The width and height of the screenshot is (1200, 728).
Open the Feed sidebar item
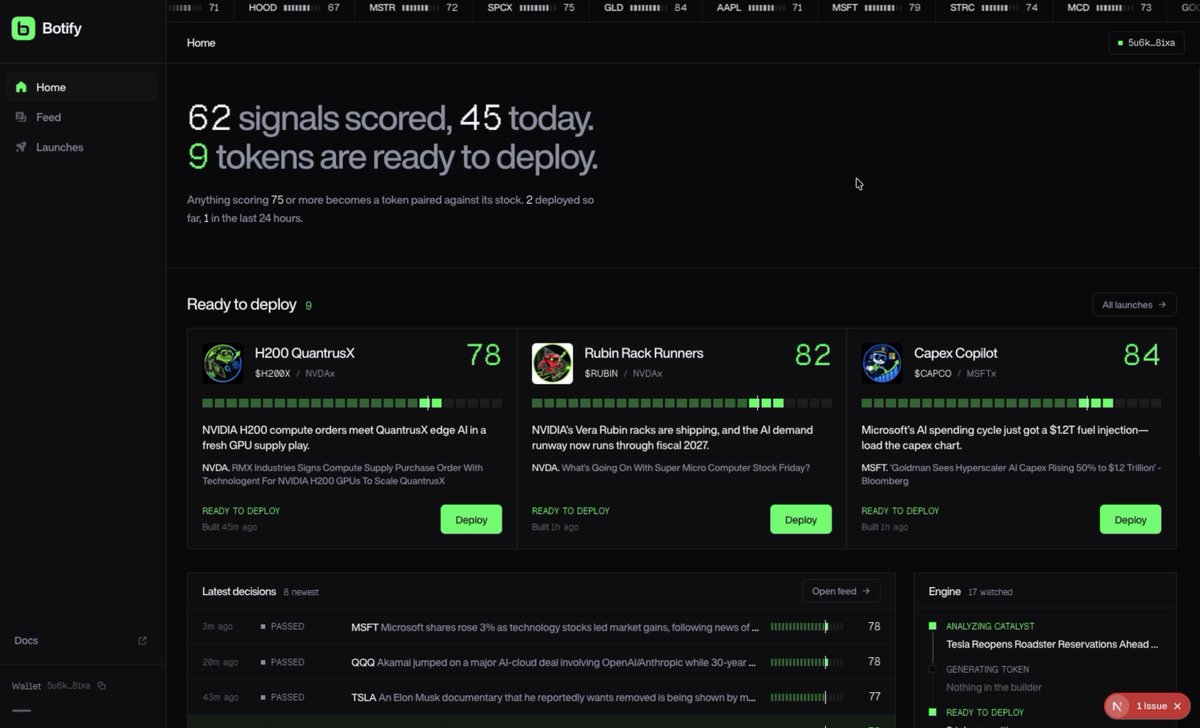click(x=82, y=117)
